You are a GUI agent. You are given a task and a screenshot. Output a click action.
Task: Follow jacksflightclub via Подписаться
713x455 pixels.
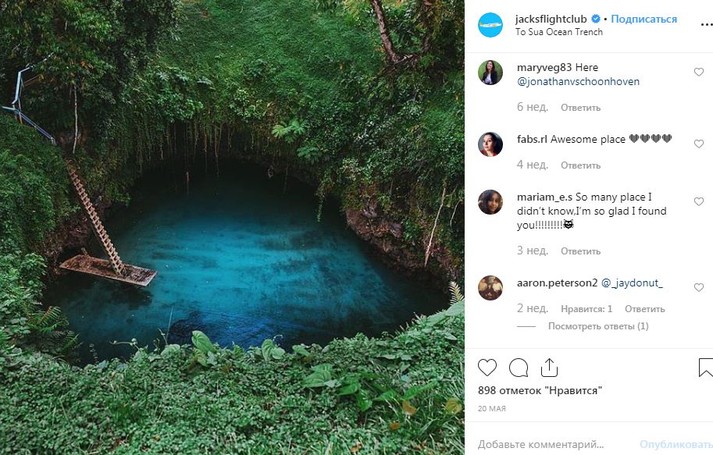point(644,19)
